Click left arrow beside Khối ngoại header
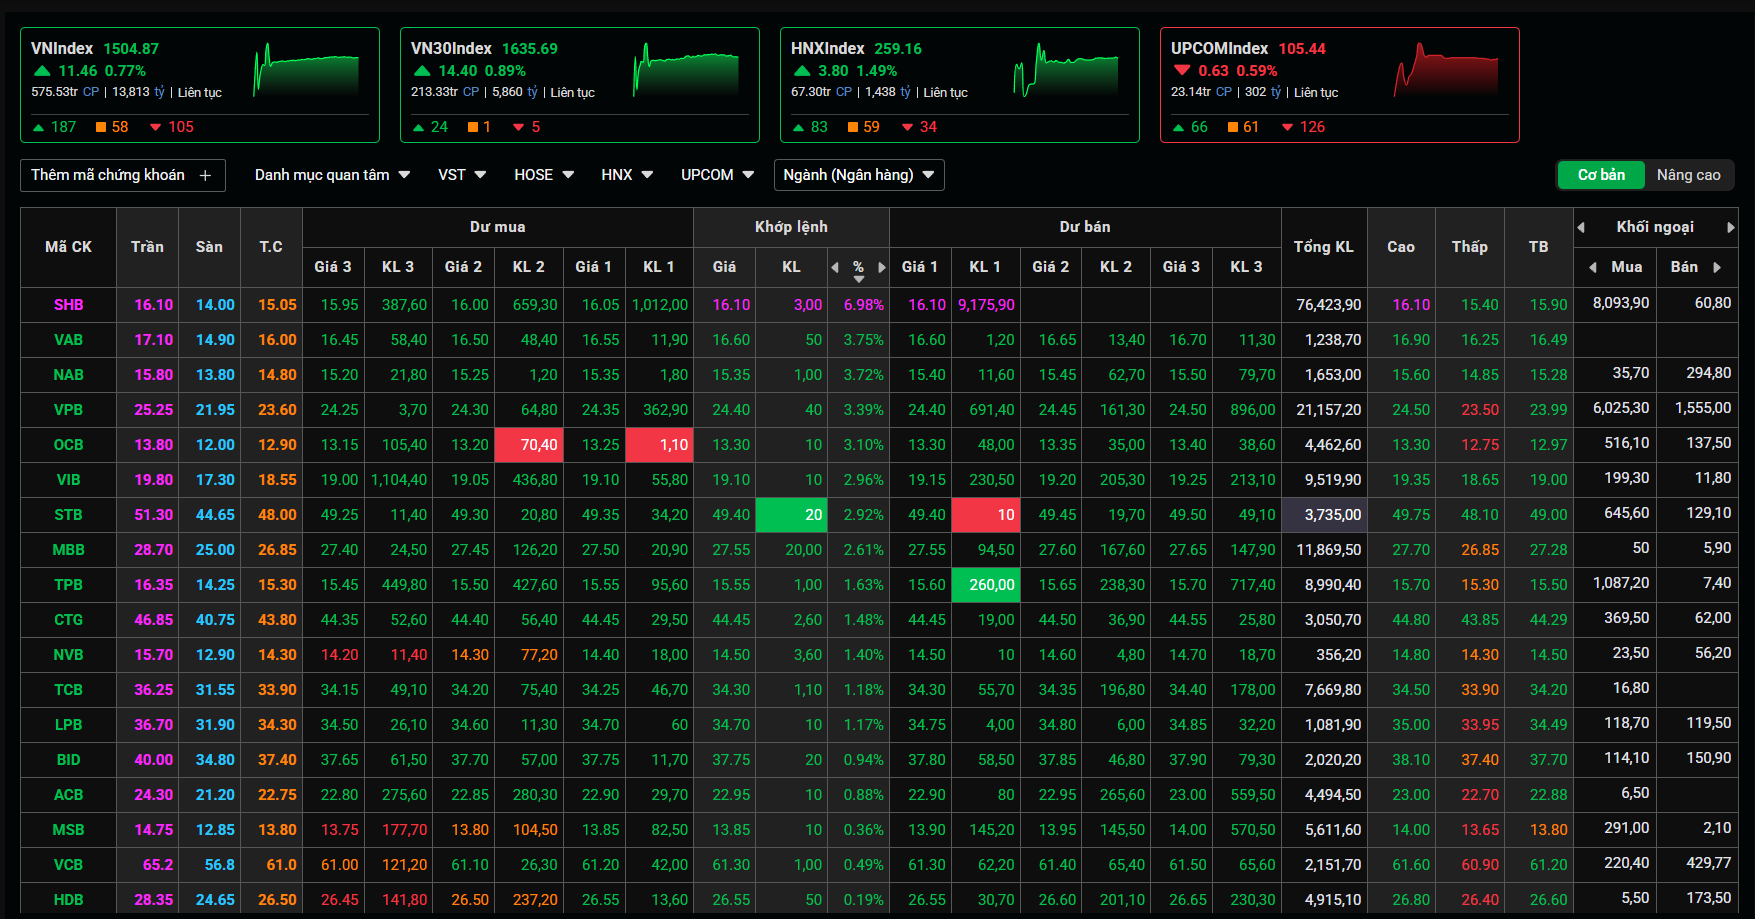The width and height of the screenshot is (1755, 919). point(1581,227)
